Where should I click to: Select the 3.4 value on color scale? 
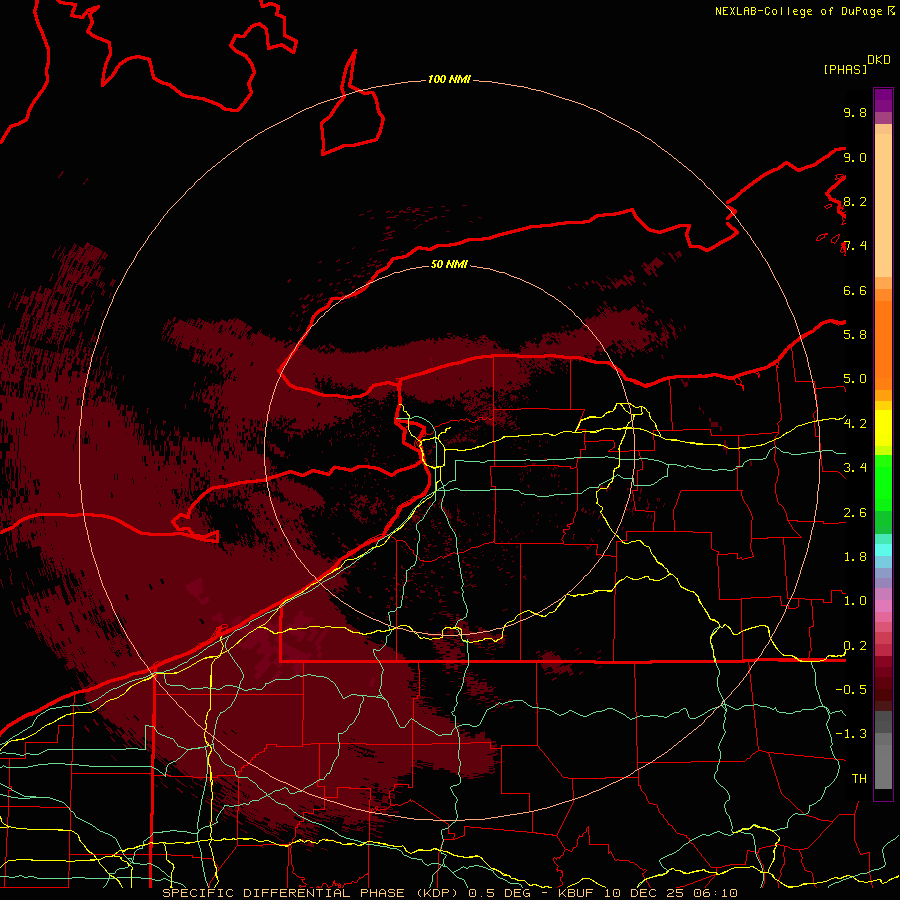(855, 468)
